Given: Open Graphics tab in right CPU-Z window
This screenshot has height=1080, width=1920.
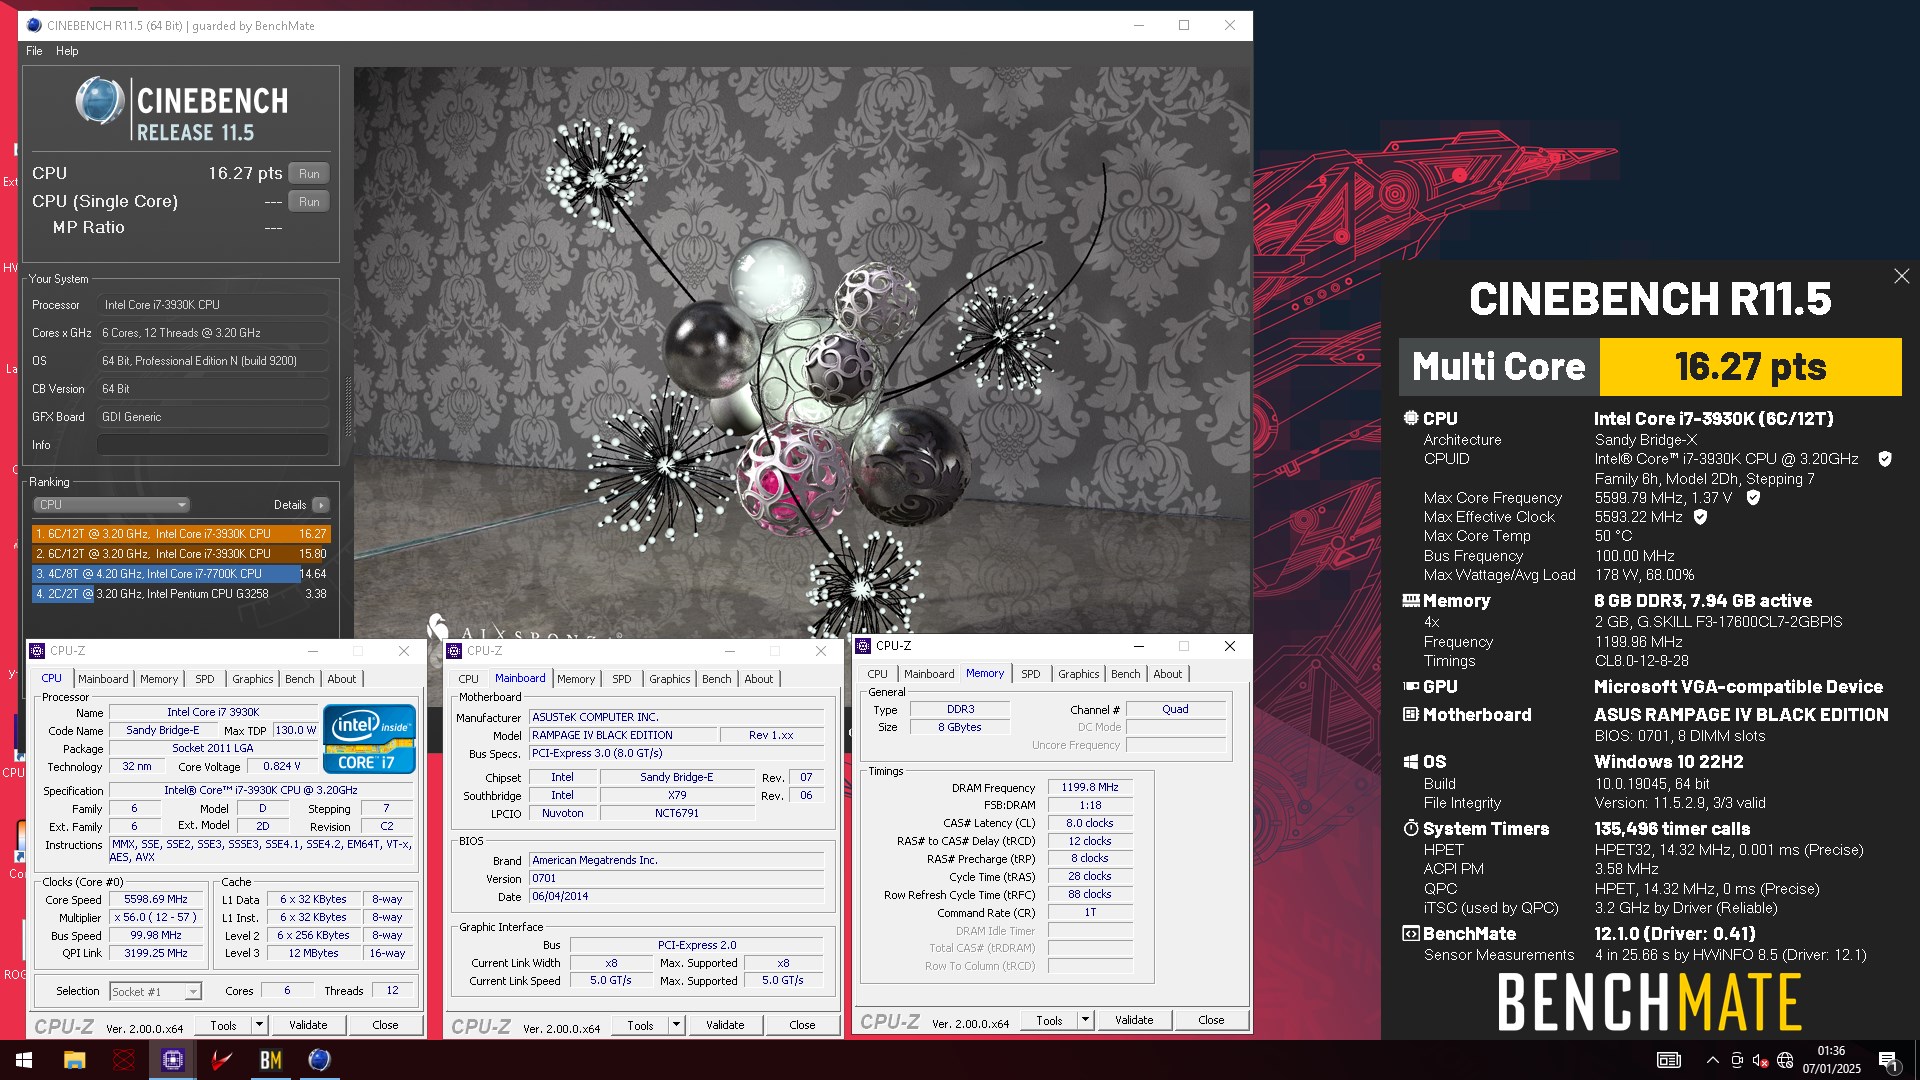Looking at the screenshot, I should (1078, 674).
